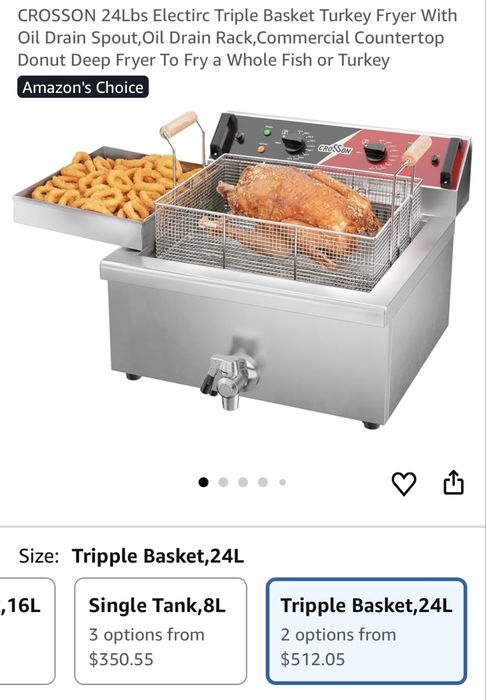Jump to the fourth image carousel dot
This screenshot has height=700, width=486.
pos(263,482)
